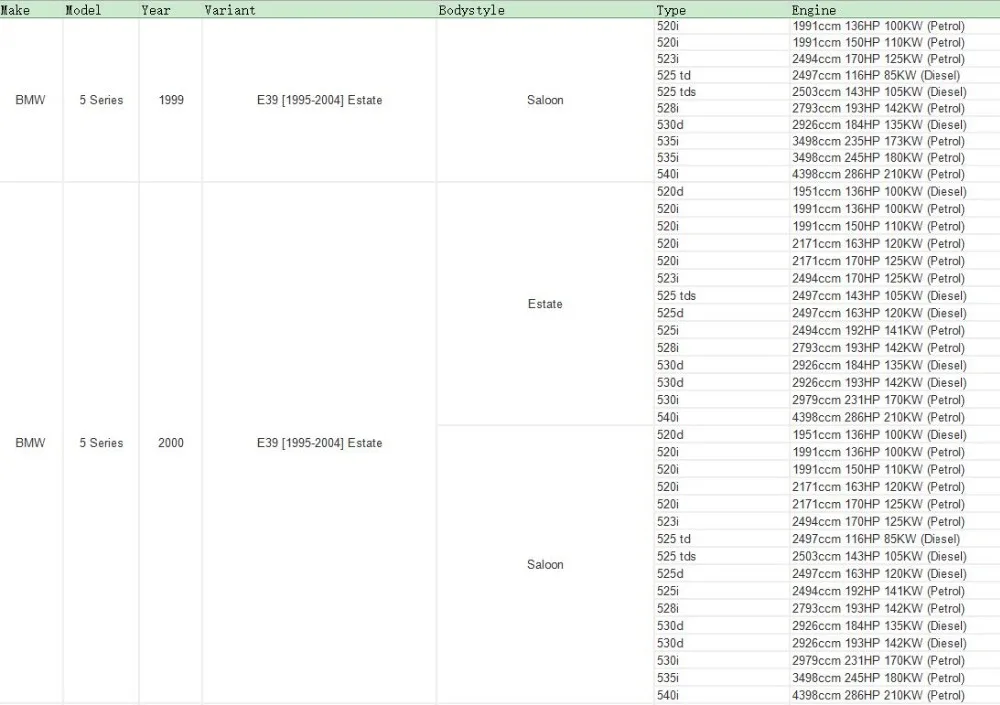Screen dimensions: 1000x705
Task: Click 4398ccm 286HP 210KW engine in 1999 group
Action: (879, 174)
